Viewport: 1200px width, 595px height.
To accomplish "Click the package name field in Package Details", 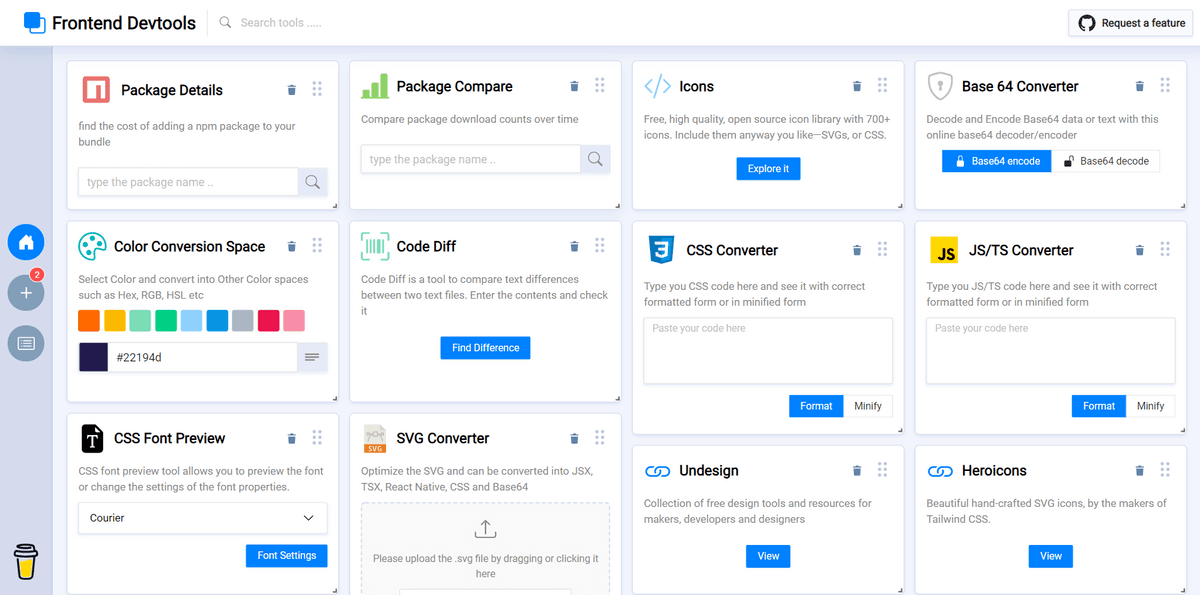I will coord(188,182).
